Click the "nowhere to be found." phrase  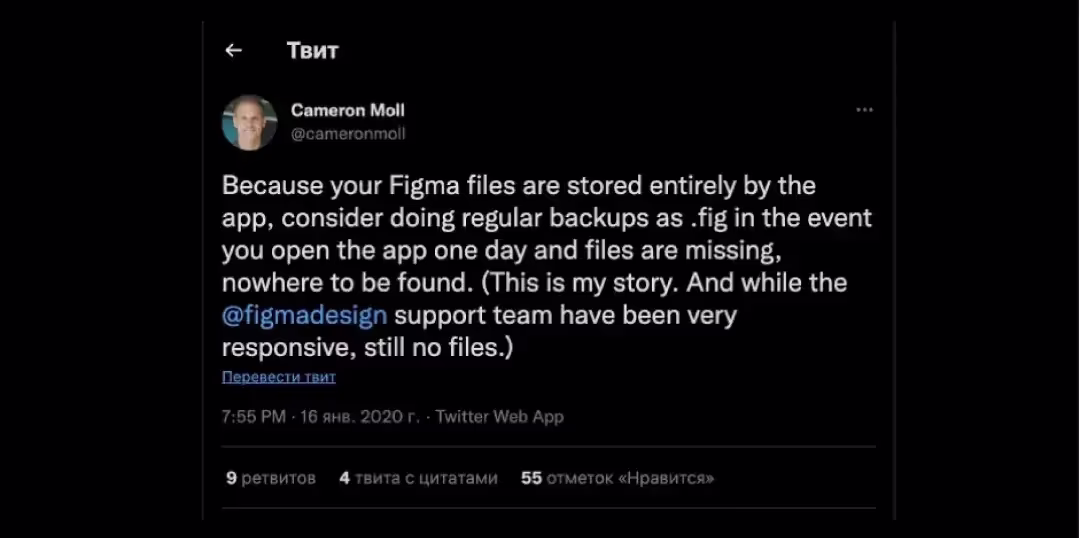click(x=347, y=283)
